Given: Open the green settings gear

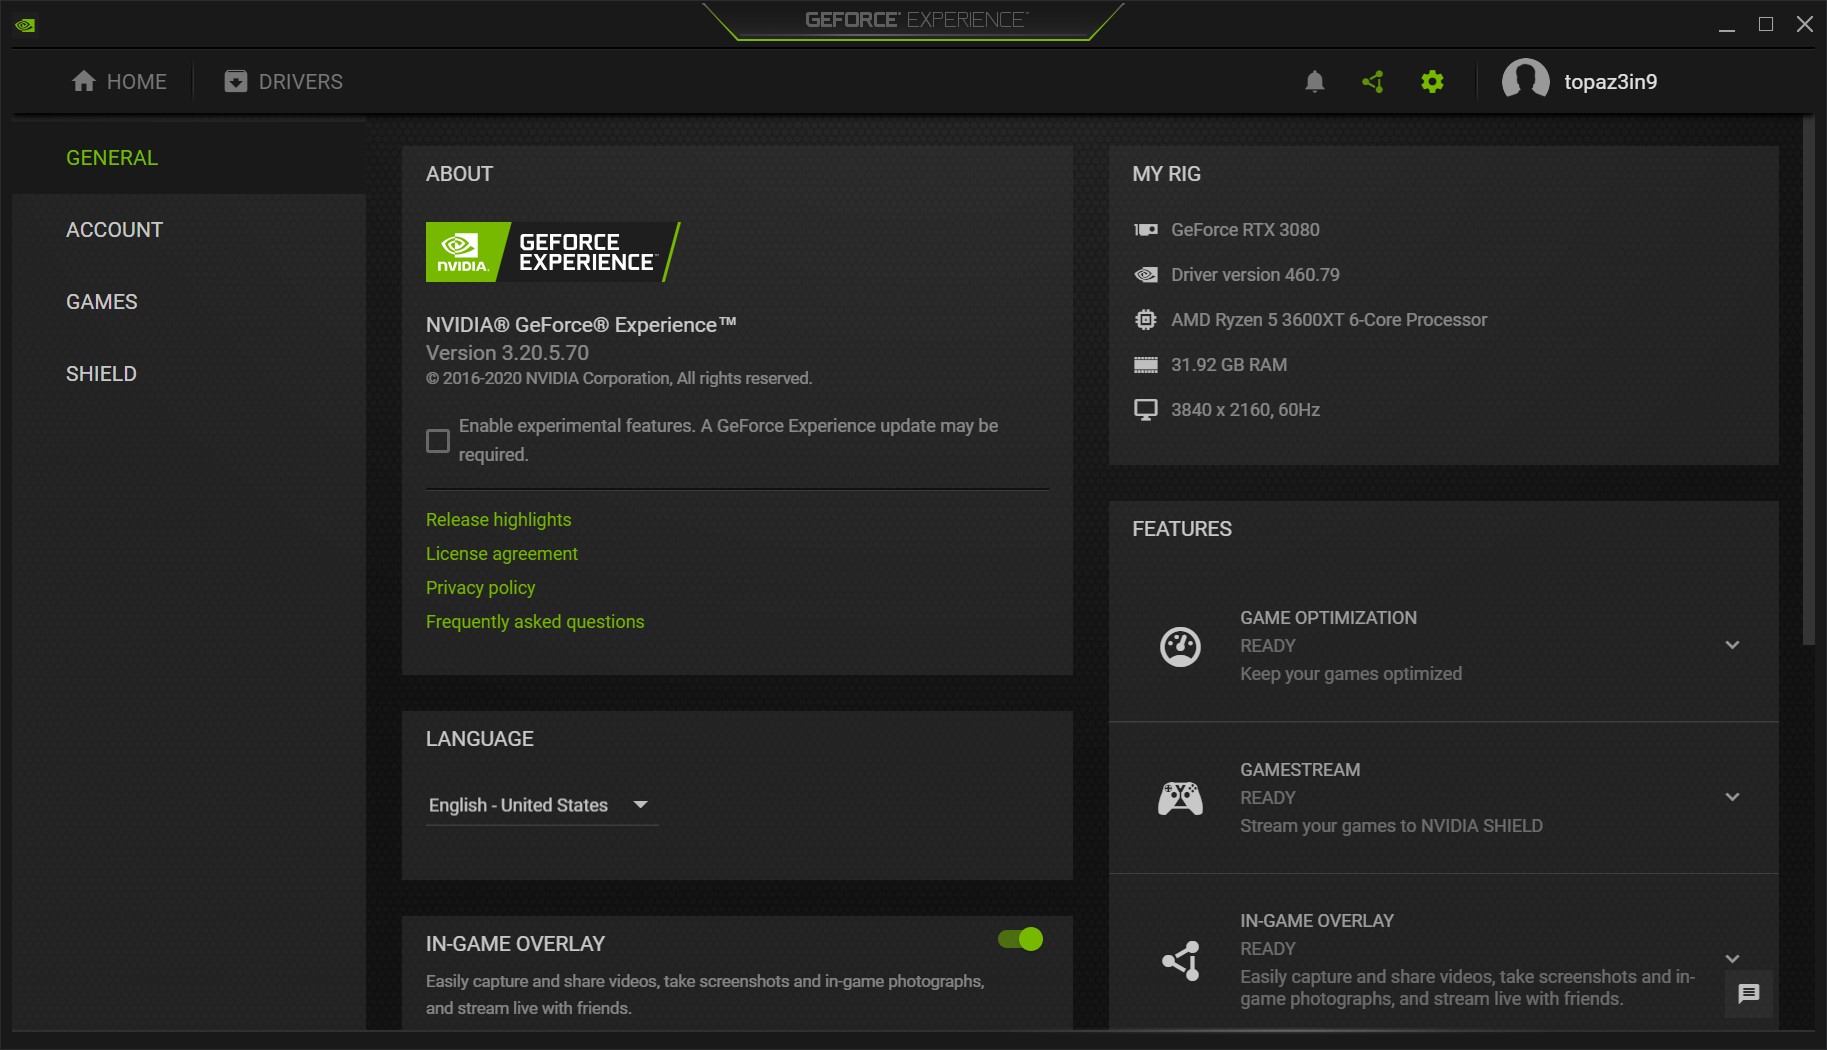Looking at the screenshot, I should (x=1432, y=82).
